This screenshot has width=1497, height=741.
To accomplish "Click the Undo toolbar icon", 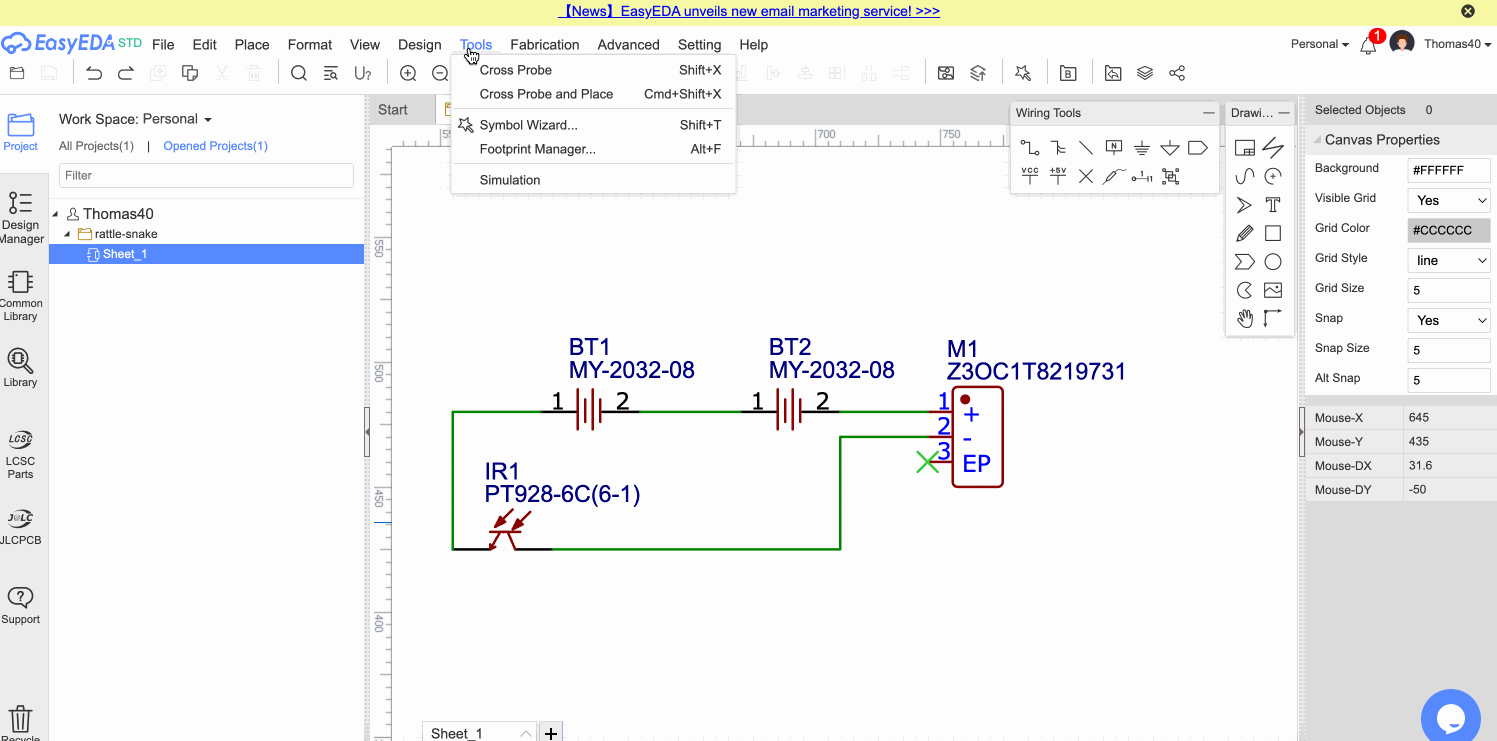I will pyautogui.click(x=94, y=73).
